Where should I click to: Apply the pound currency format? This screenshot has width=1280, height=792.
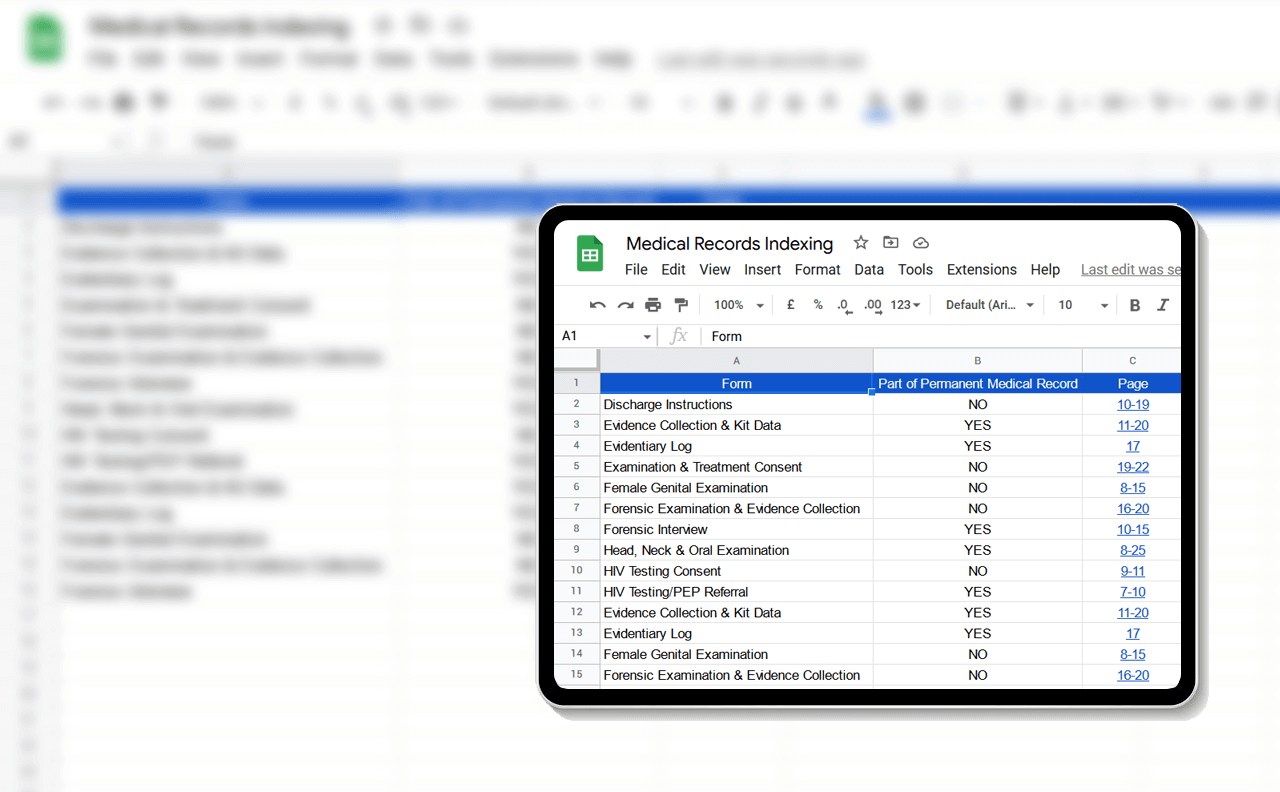click(x=791, y=305)
